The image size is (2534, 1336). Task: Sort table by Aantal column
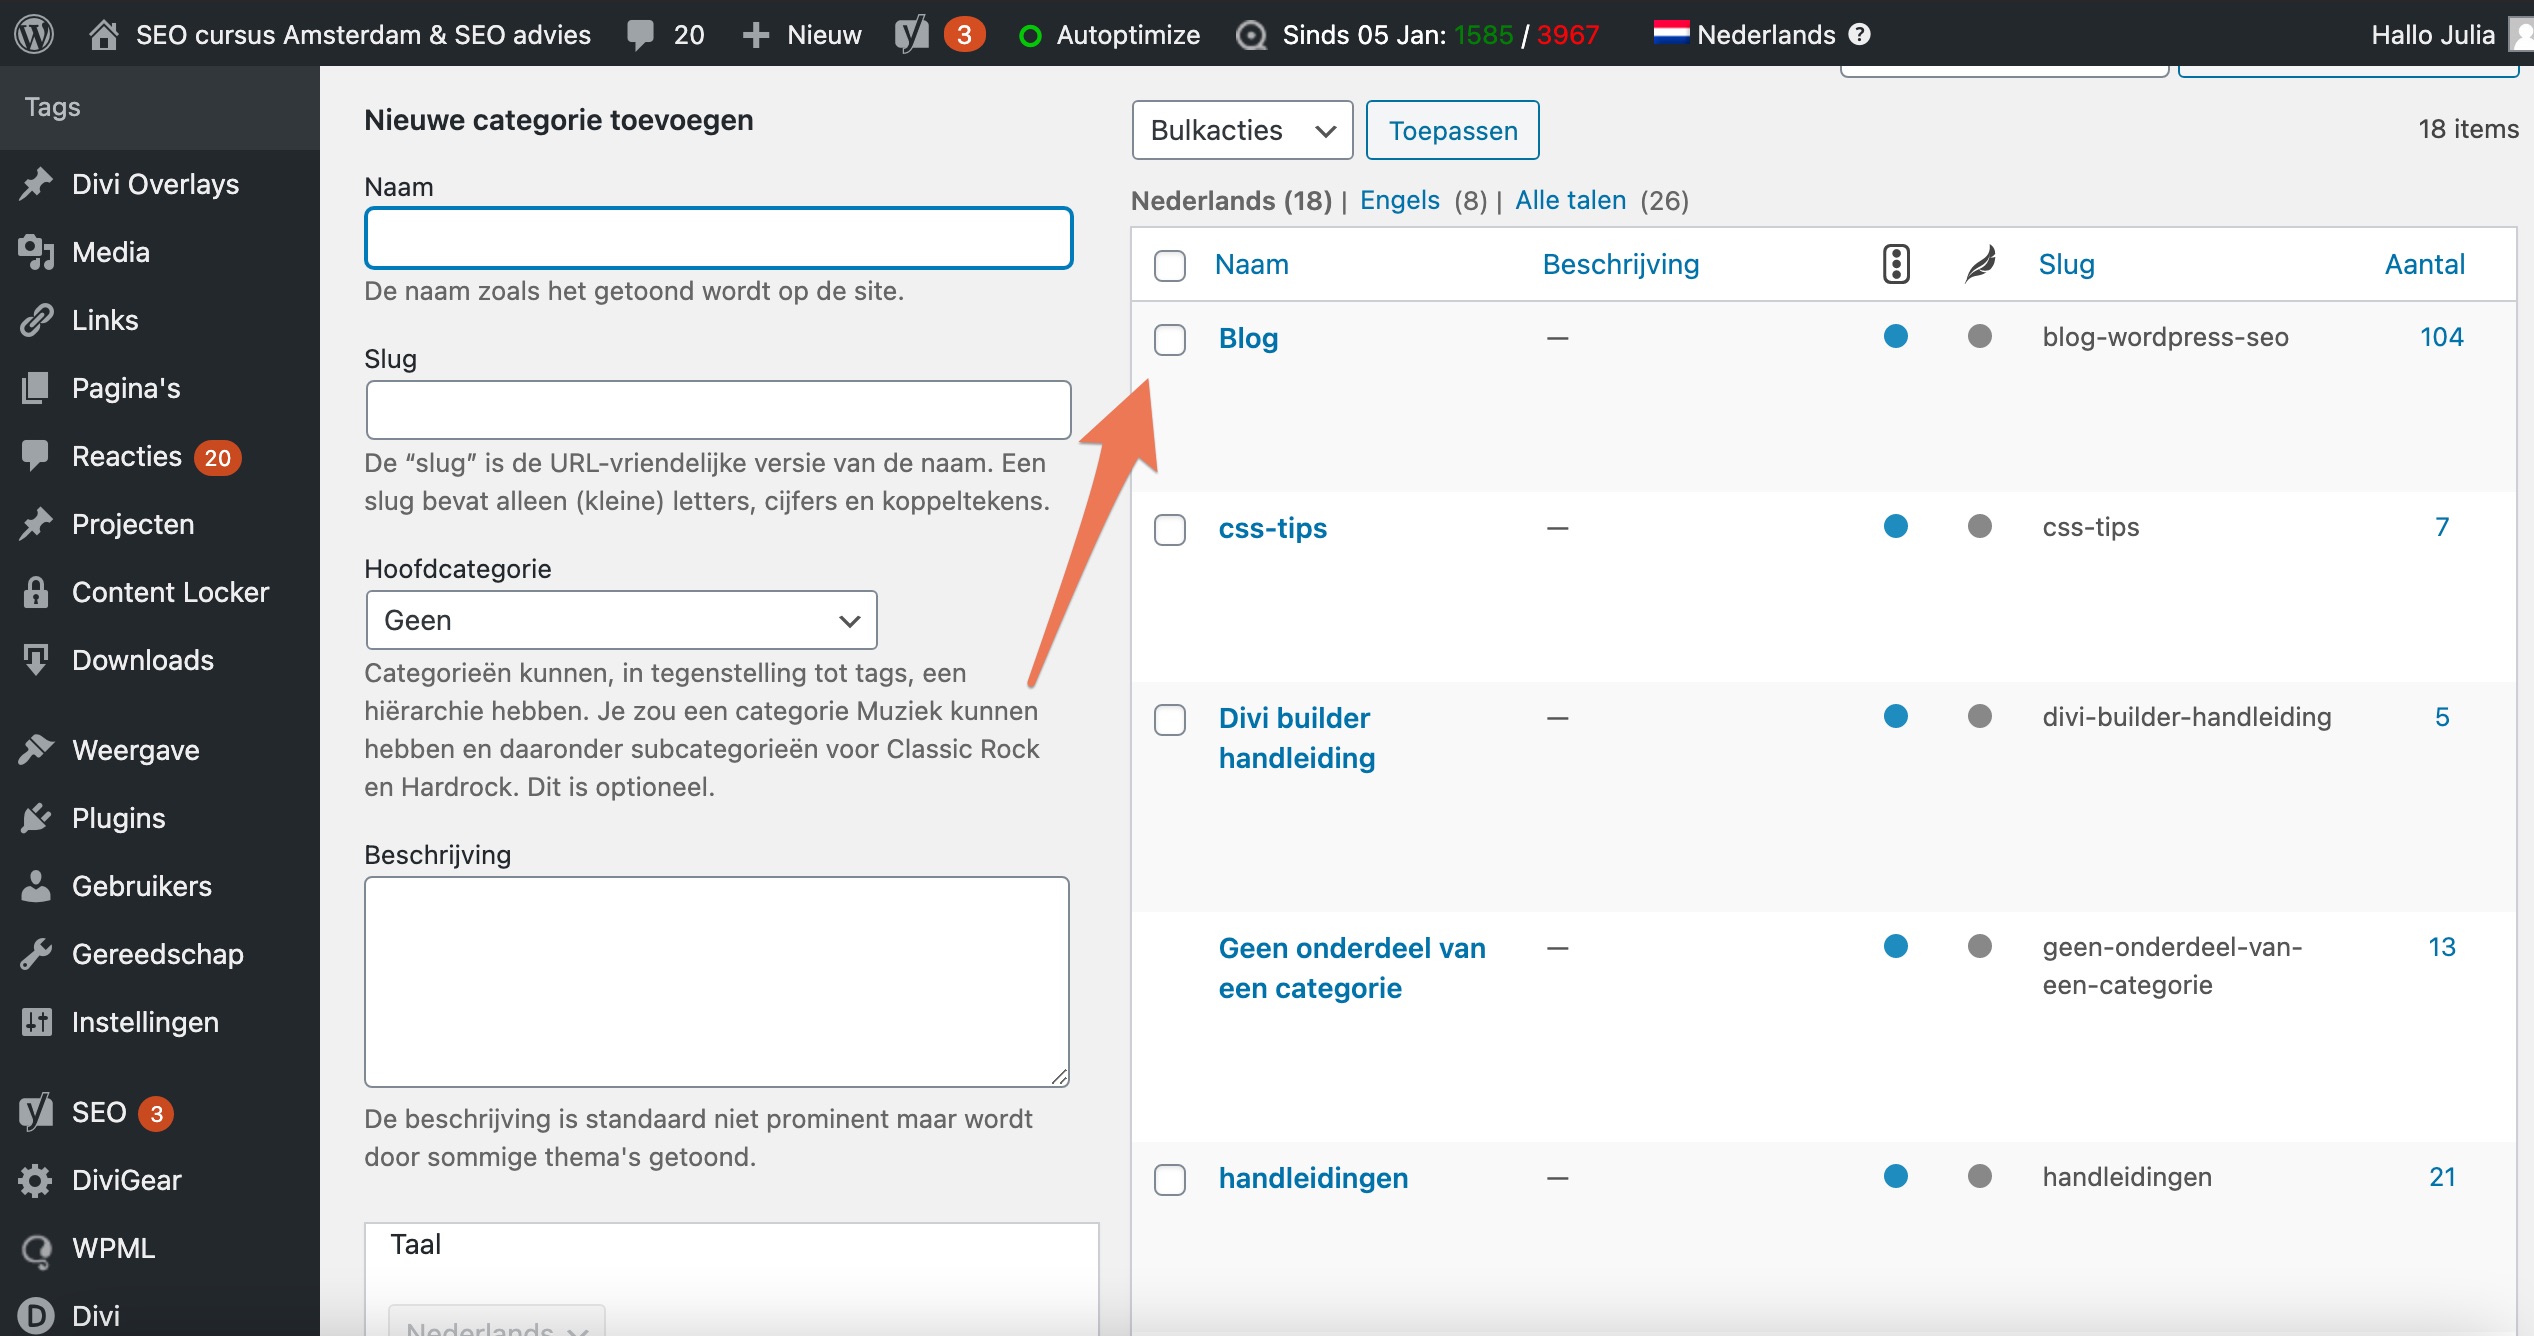pyautogui.click(x=2424, y=264)
